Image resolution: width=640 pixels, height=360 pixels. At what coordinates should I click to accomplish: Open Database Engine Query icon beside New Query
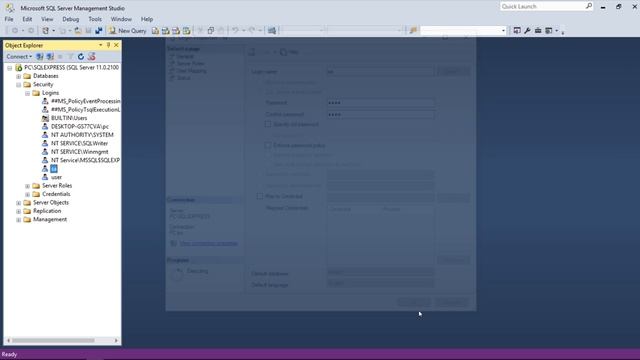coord(155,31)
